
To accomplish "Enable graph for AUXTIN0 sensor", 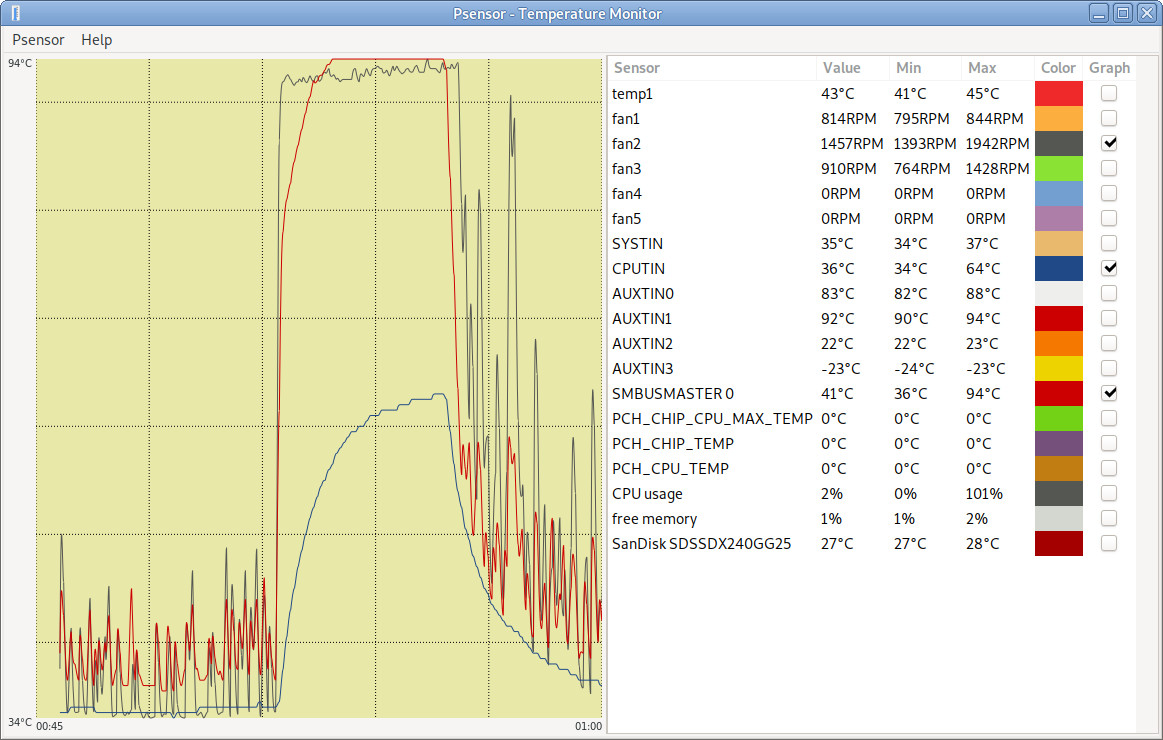I will click(1109, 294).
